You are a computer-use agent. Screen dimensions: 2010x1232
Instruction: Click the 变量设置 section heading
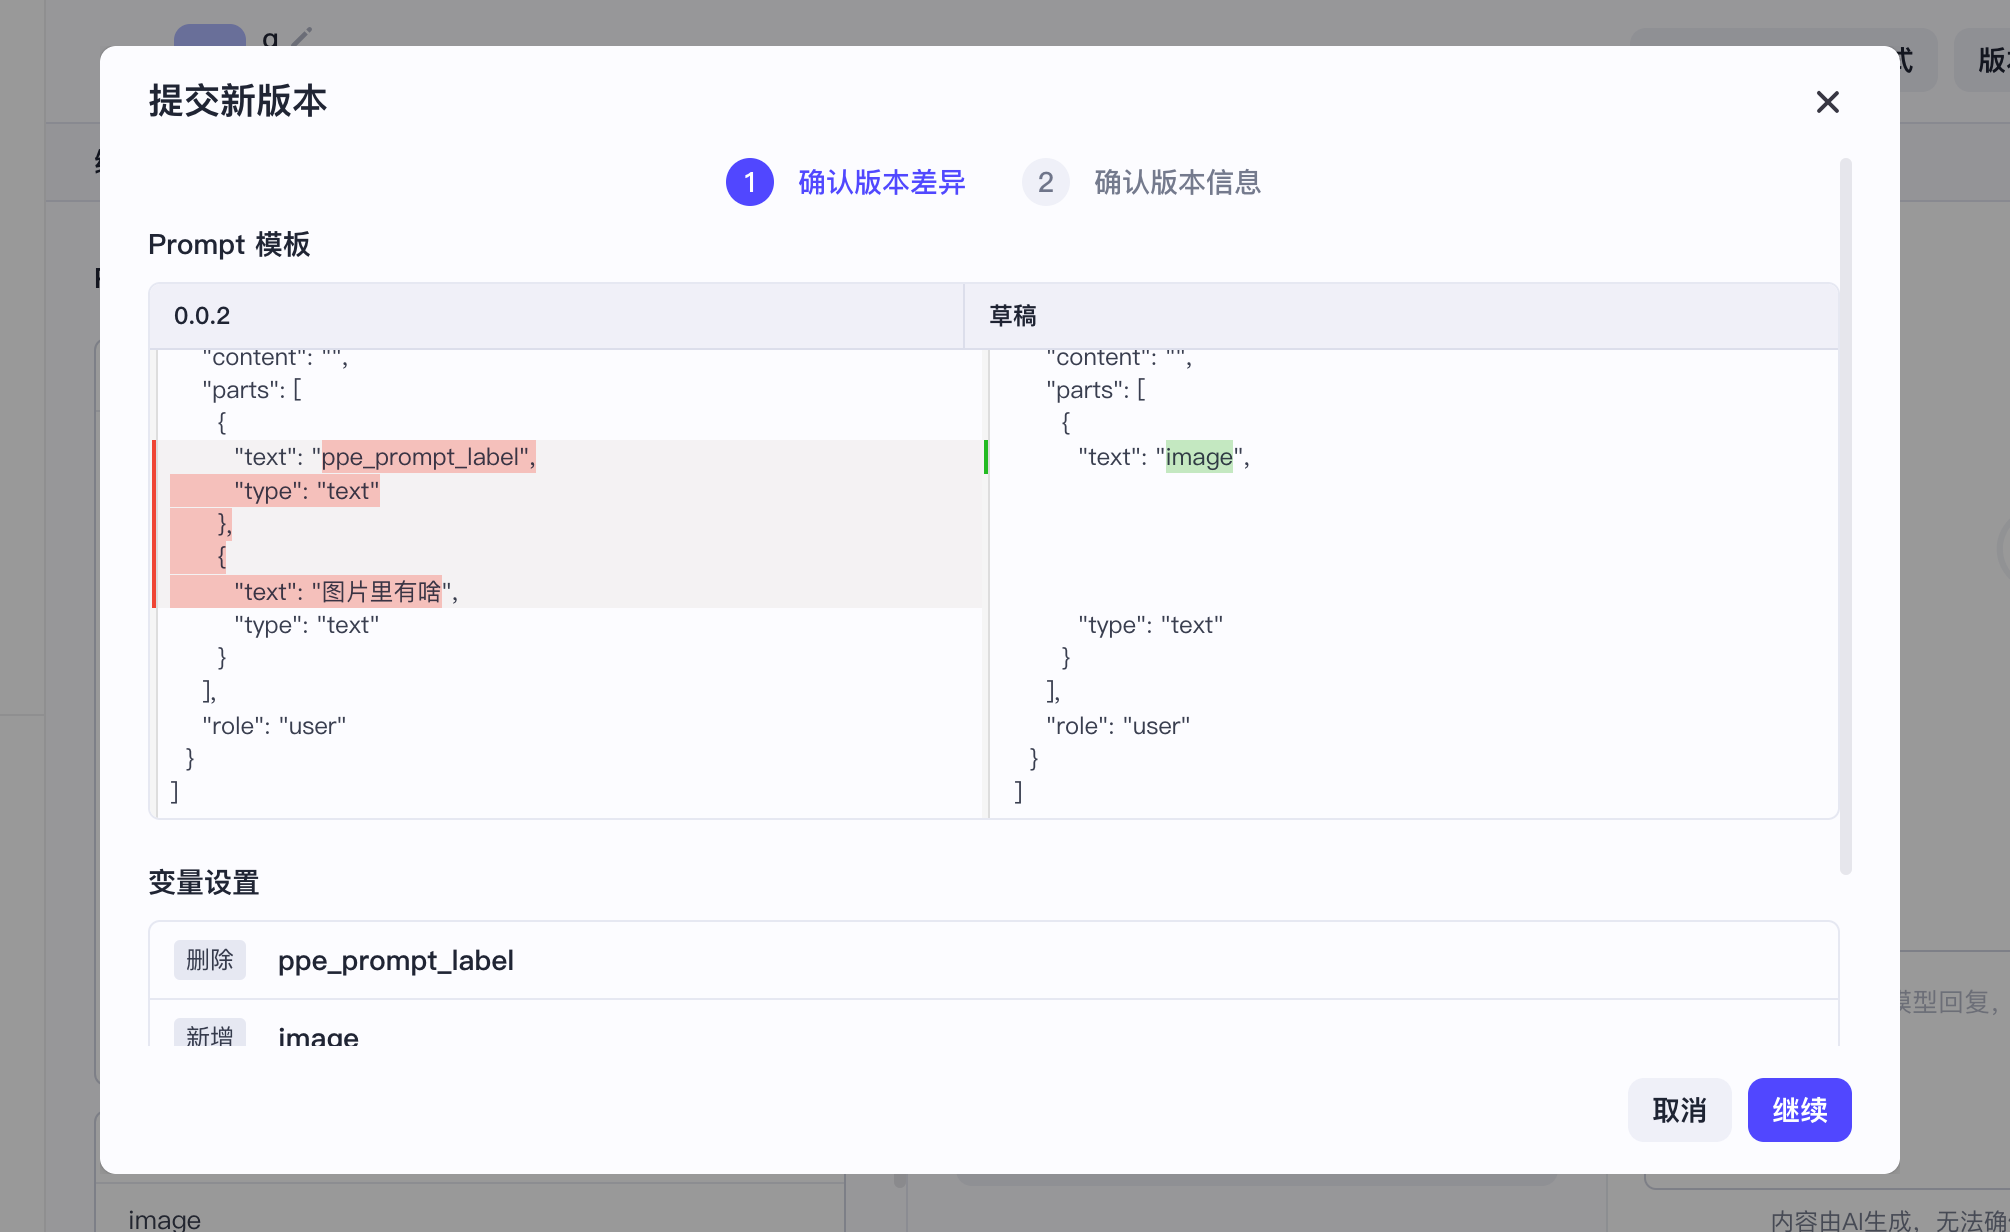204,883
